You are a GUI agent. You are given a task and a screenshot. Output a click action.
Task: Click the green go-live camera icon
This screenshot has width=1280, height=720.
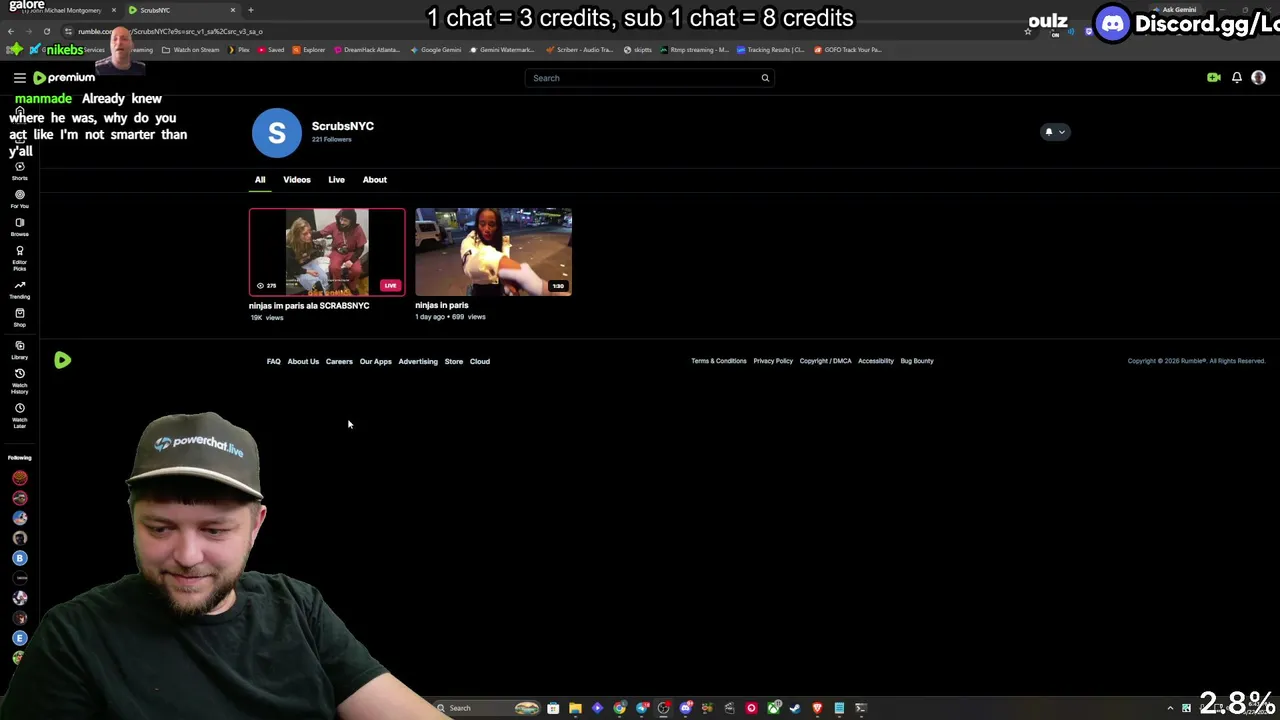[x=1213, y=78]
